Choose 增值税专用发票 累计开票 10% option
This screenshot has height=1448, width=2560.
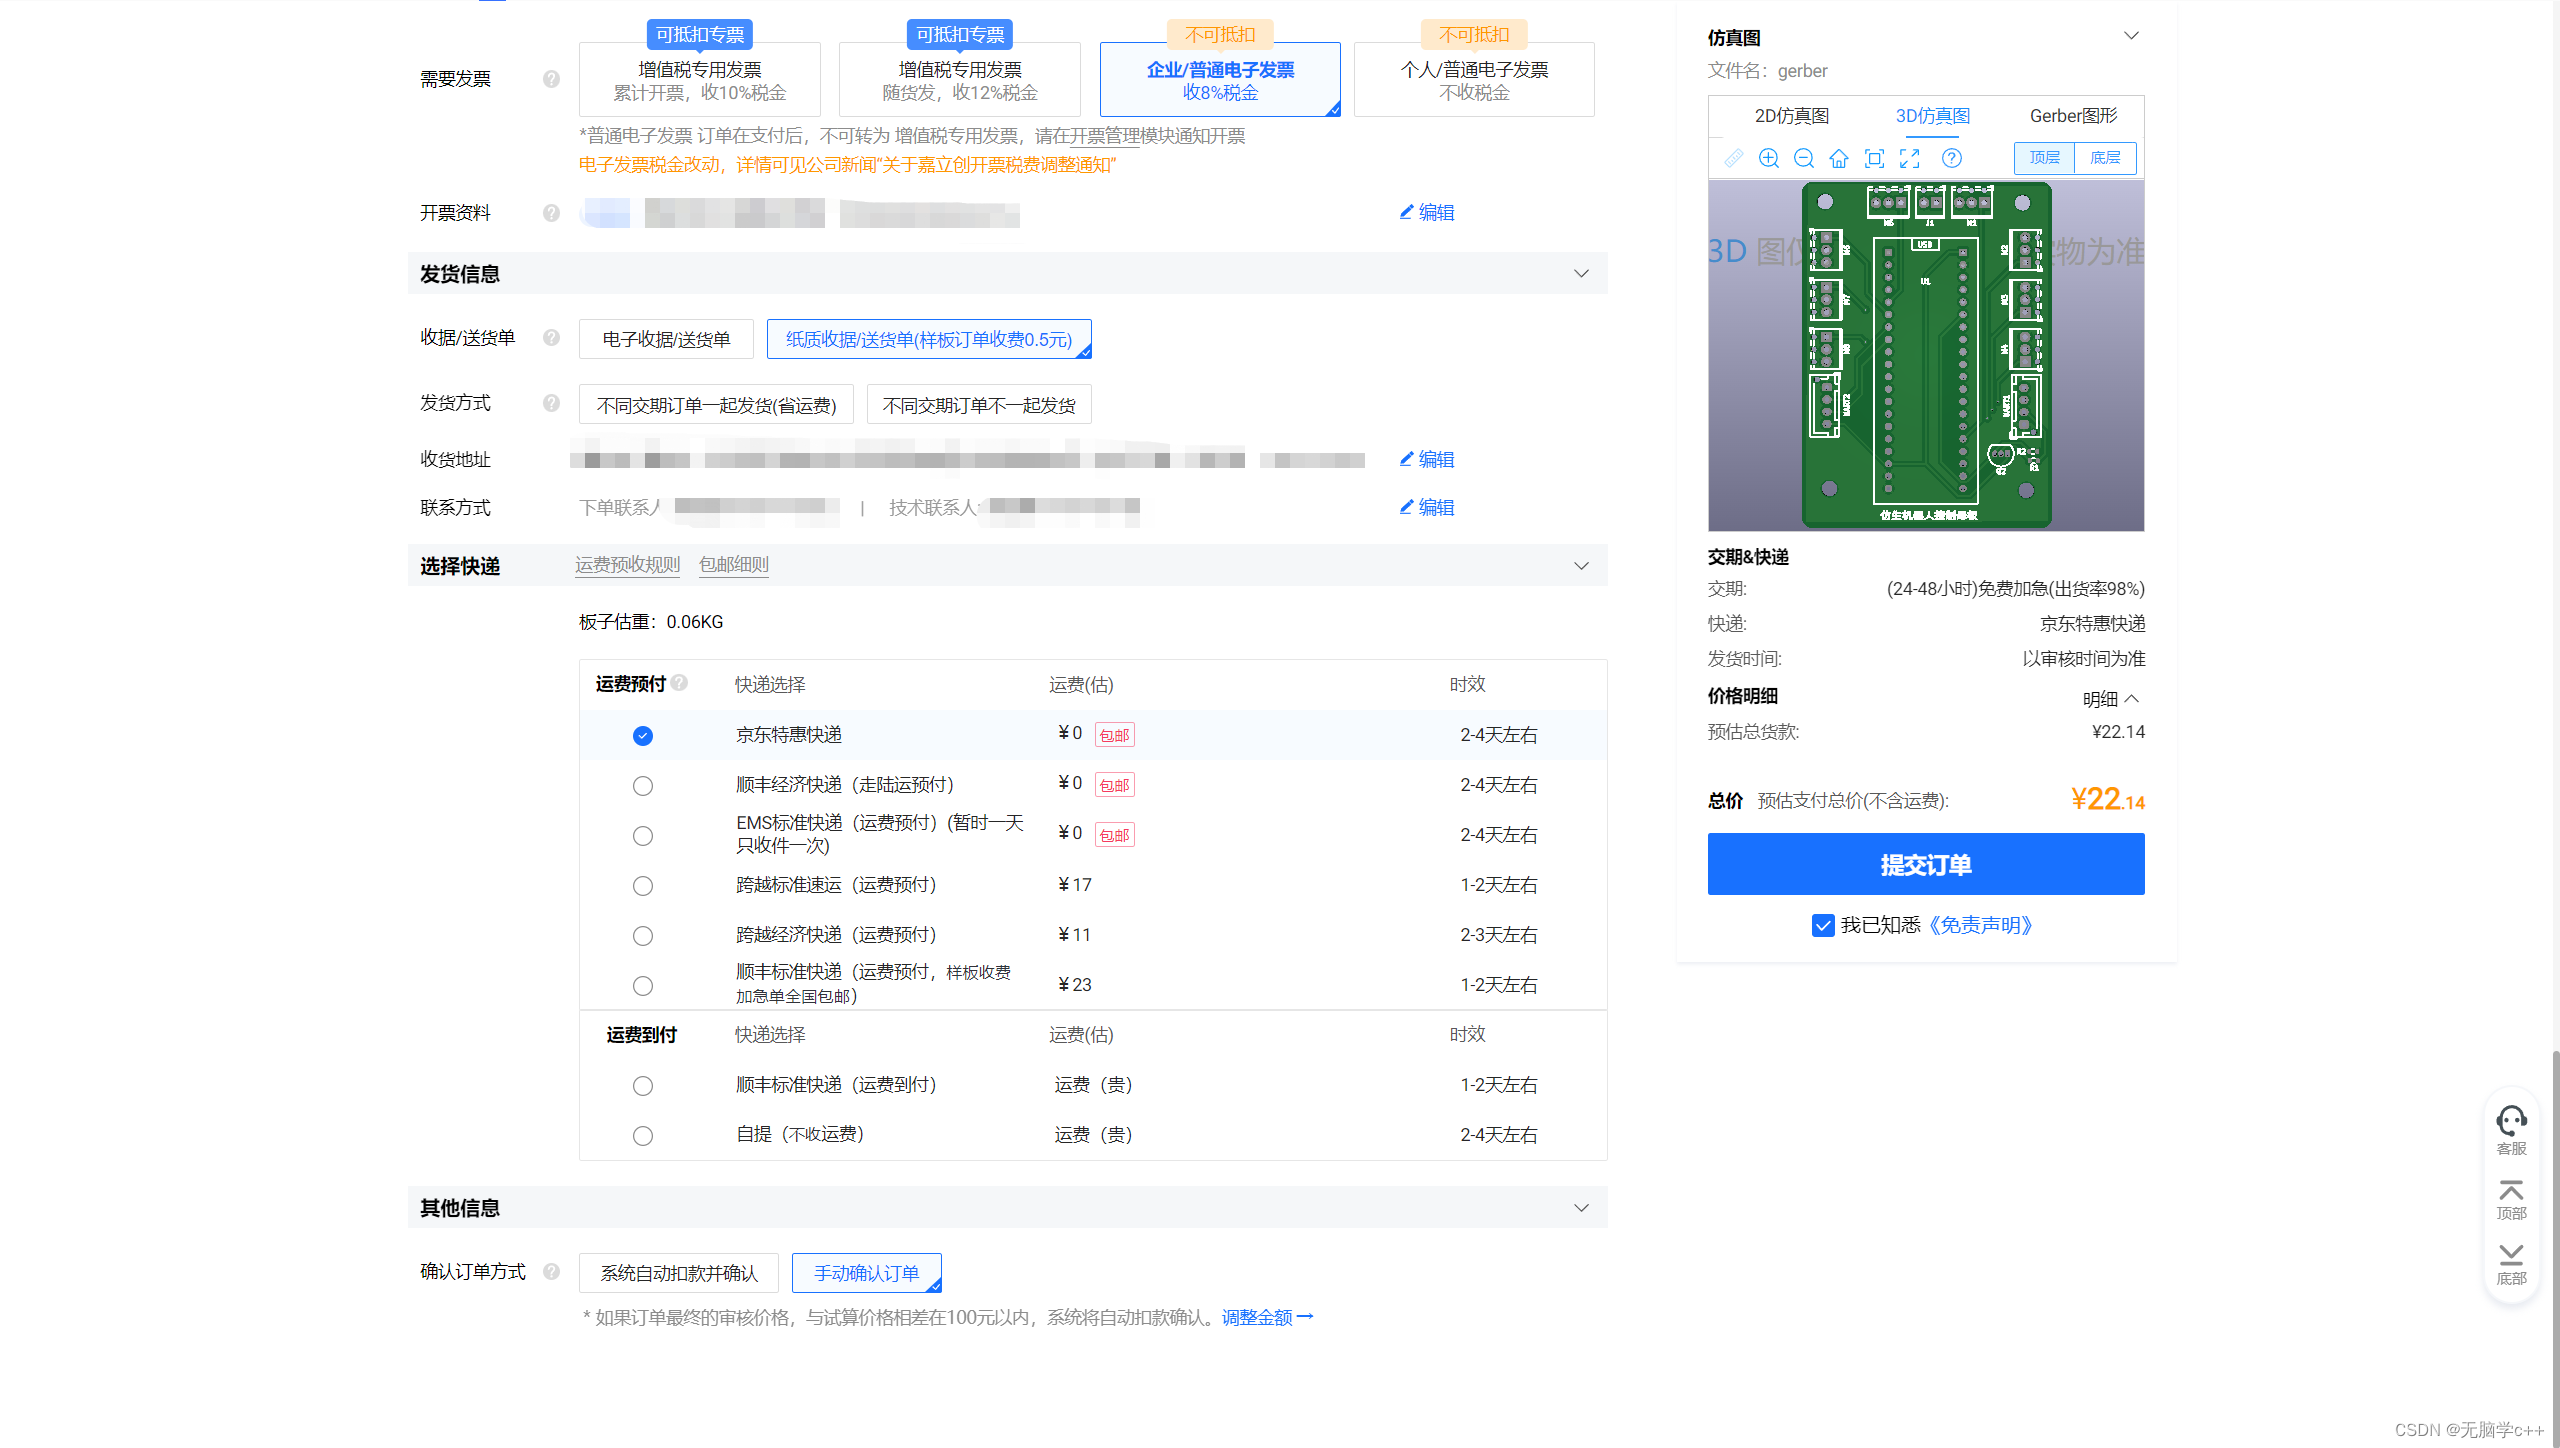coord(700,79)
